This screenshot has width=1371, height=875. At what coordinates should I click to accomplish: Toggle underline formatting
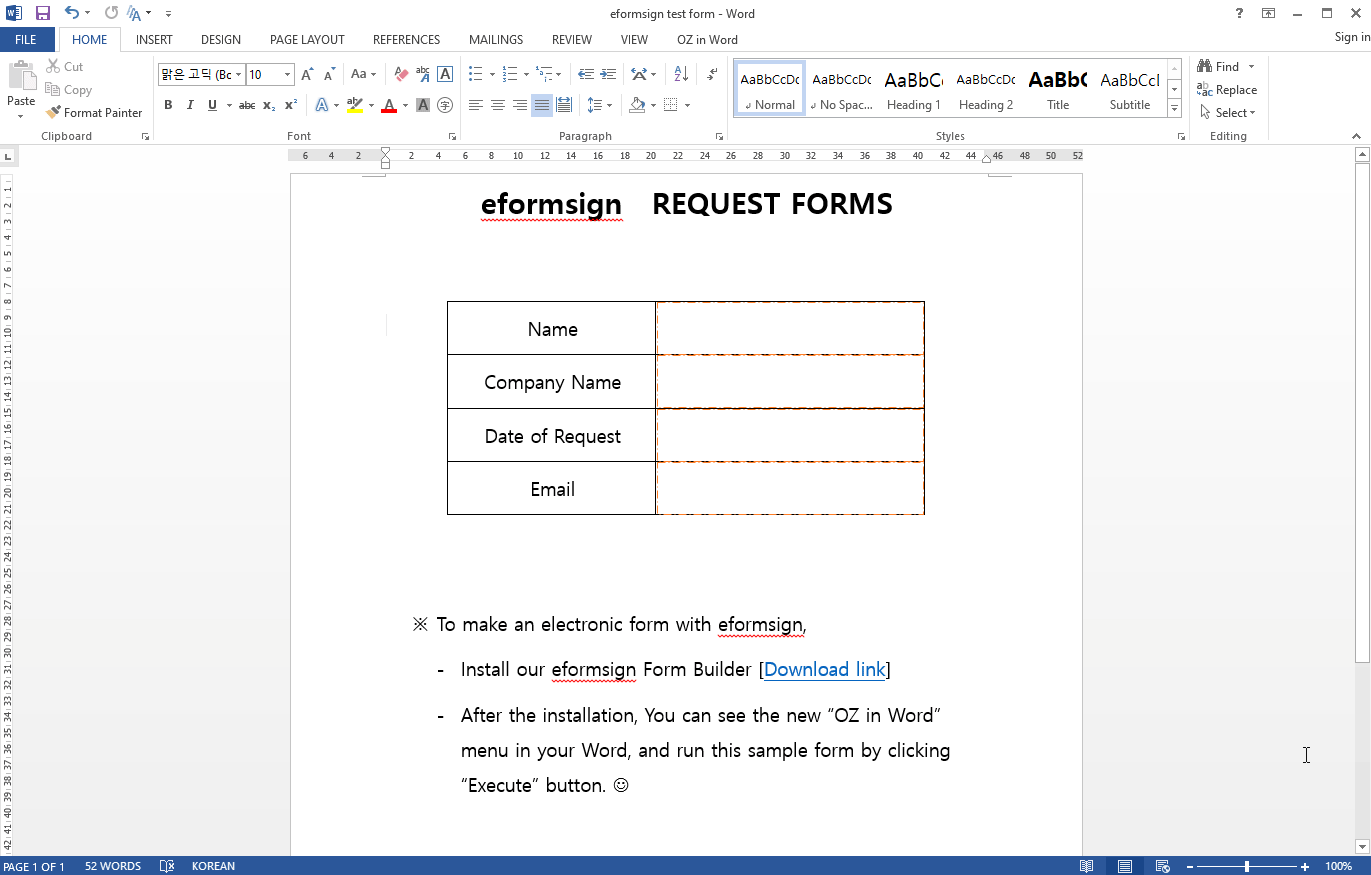pos(212,105)
